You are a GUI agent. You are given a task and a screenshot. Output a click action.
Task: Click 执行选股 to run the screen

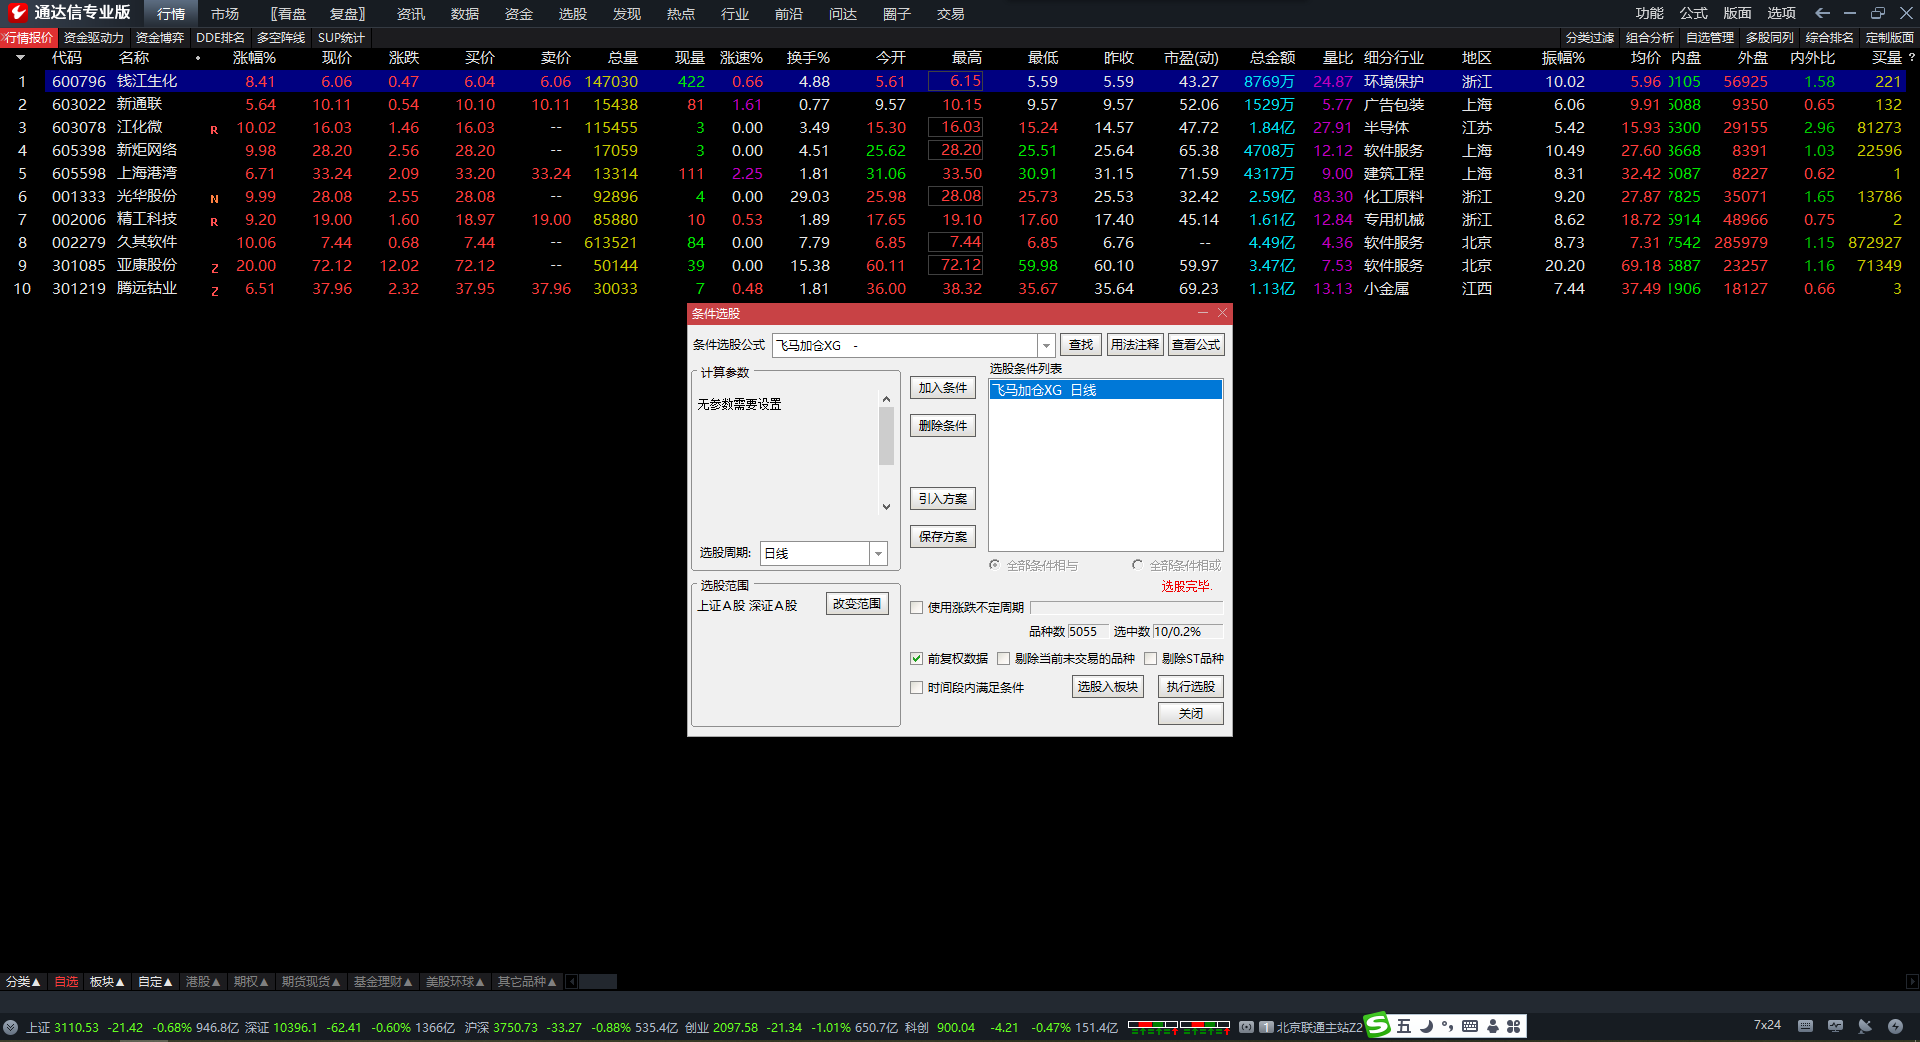pos(1191,687)
